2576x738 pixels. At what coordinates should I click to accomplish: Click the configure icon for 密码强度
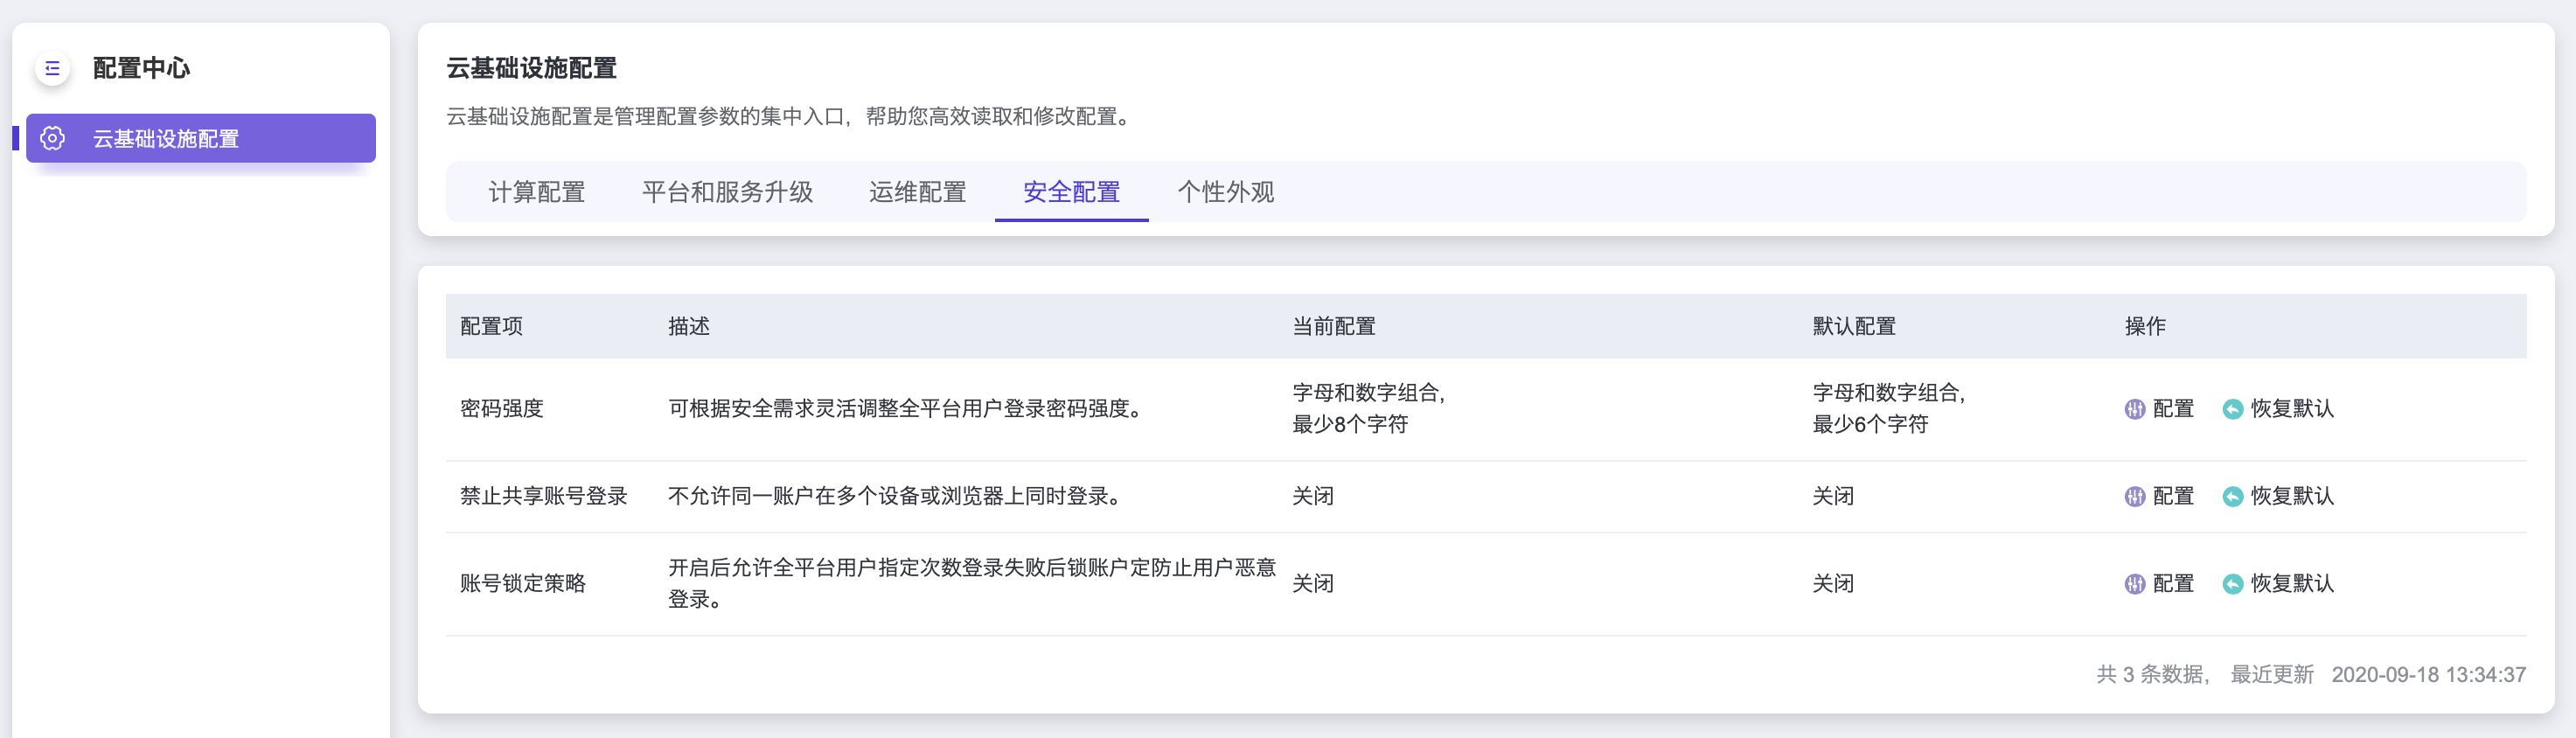(2134, 409)
